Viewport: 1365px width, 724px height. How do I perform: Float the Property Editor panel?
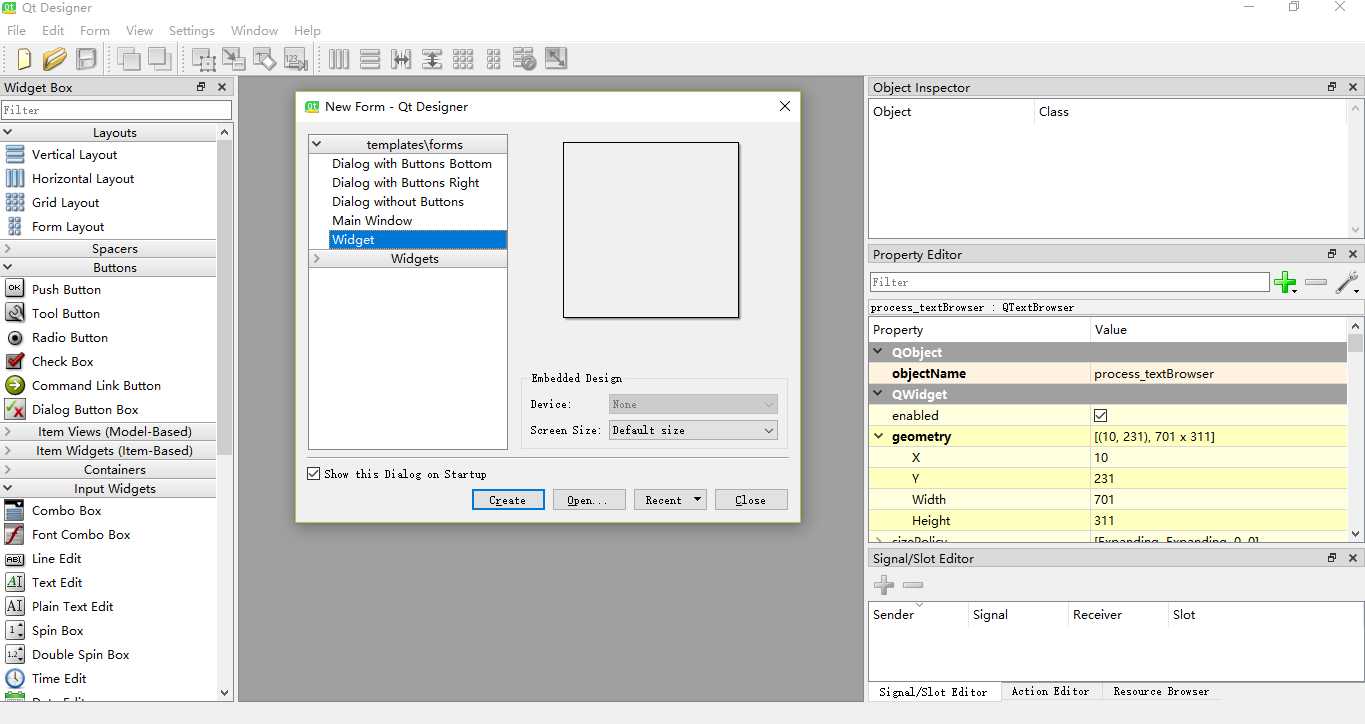pyautogui.click(x=1332, y=254)
